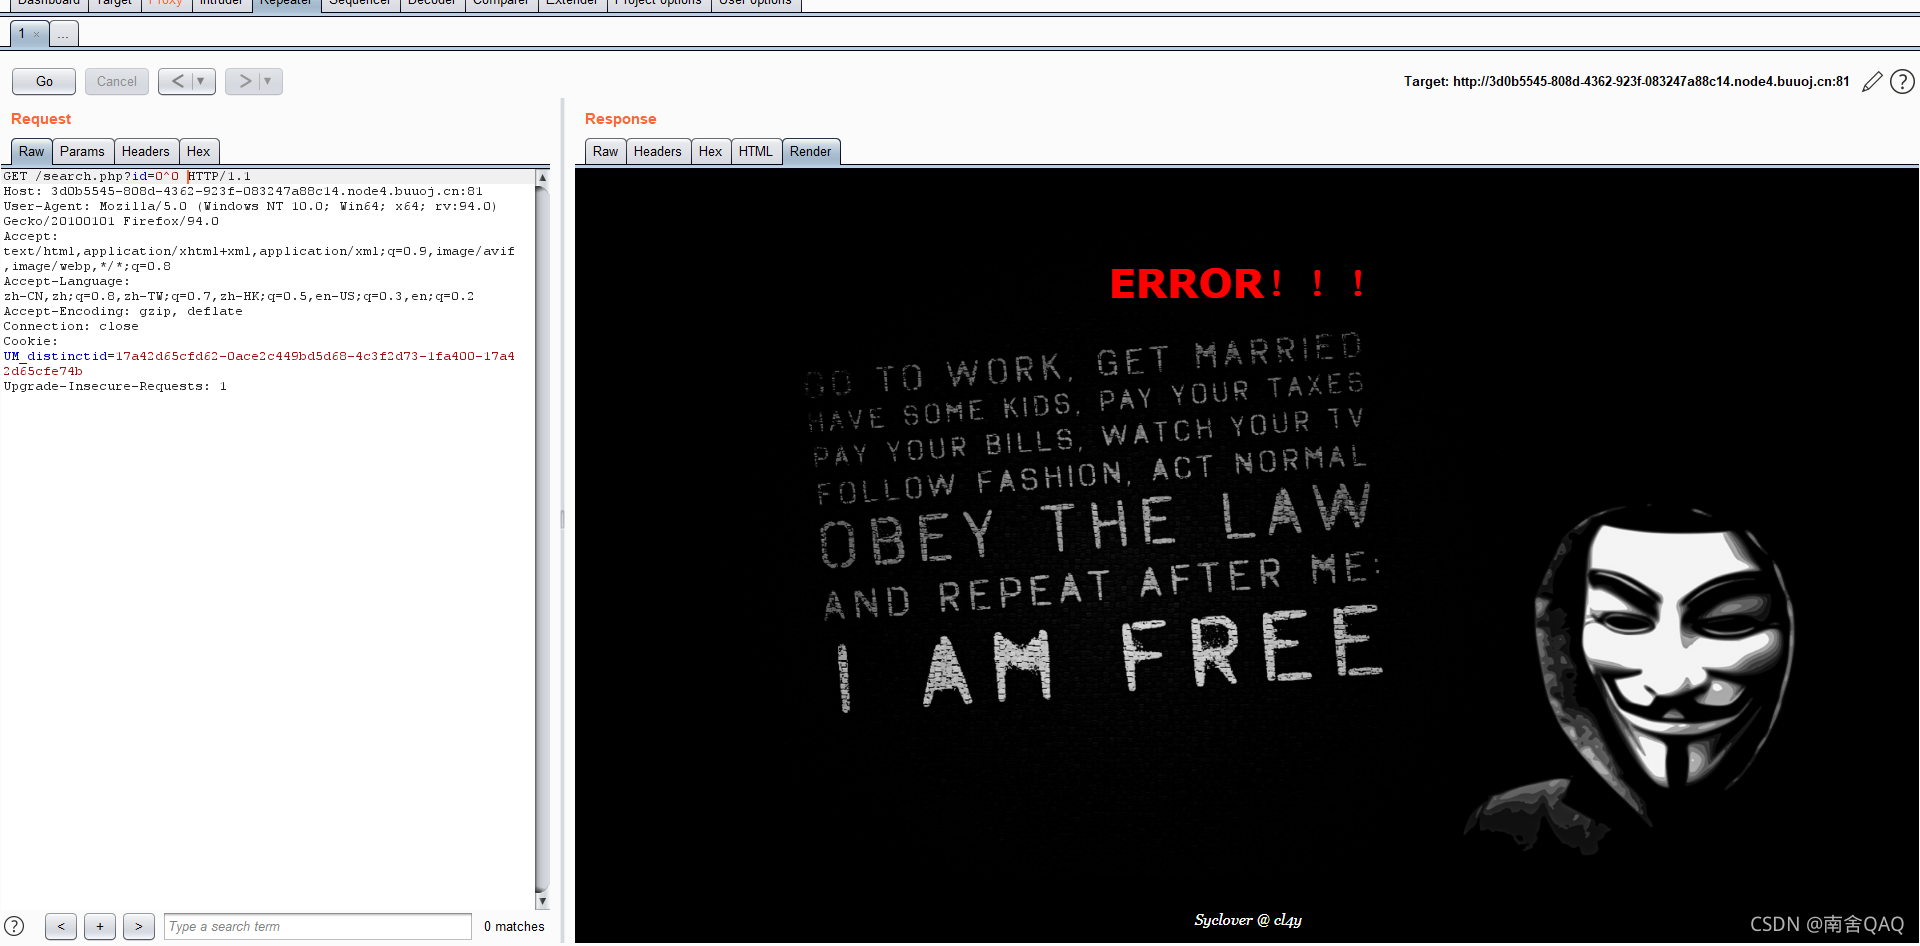Open the Extender main tab
This screenshot has width=1920, height=946.
tap(572, 4)
